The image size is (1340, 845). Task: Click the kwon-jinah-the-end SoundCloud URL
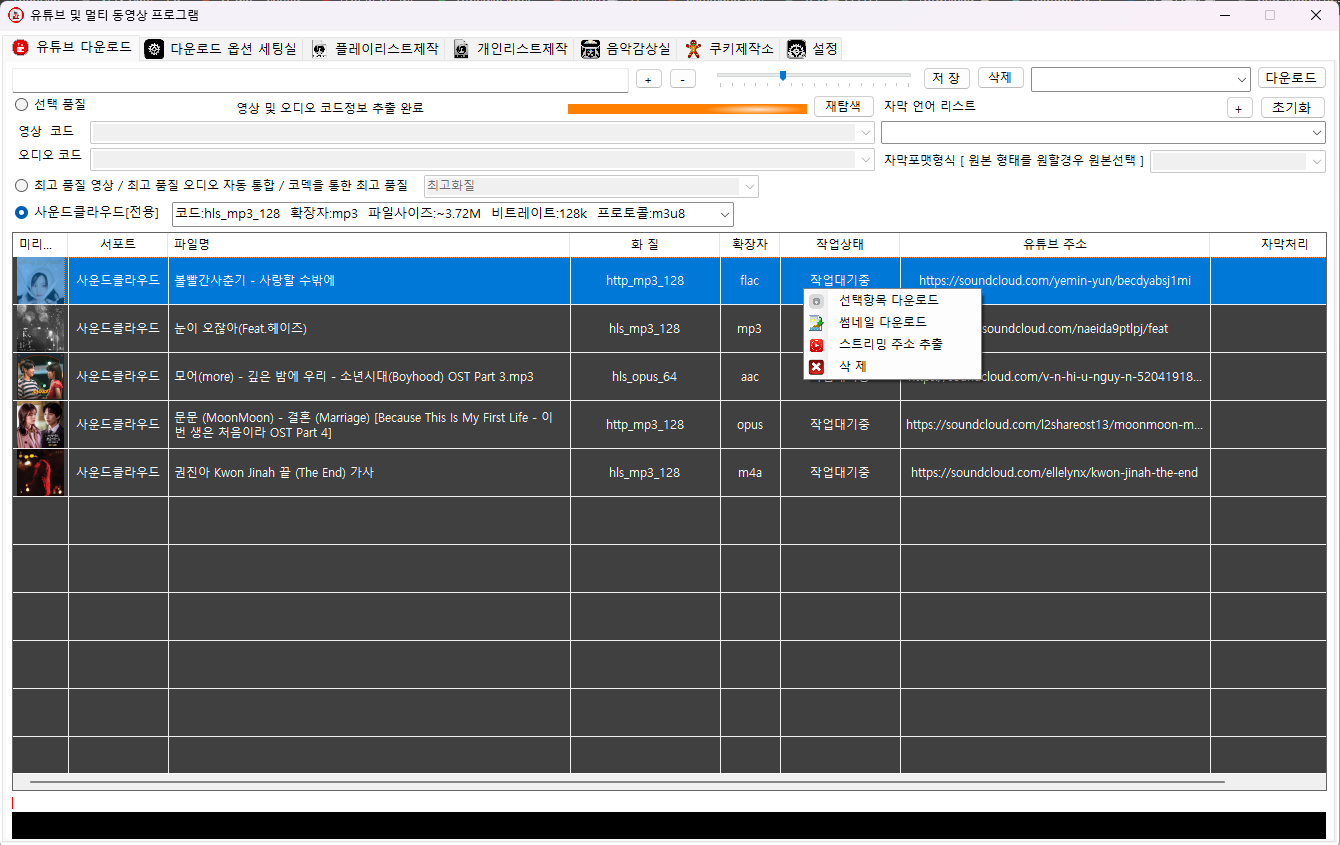click(x=1055, y=472)
